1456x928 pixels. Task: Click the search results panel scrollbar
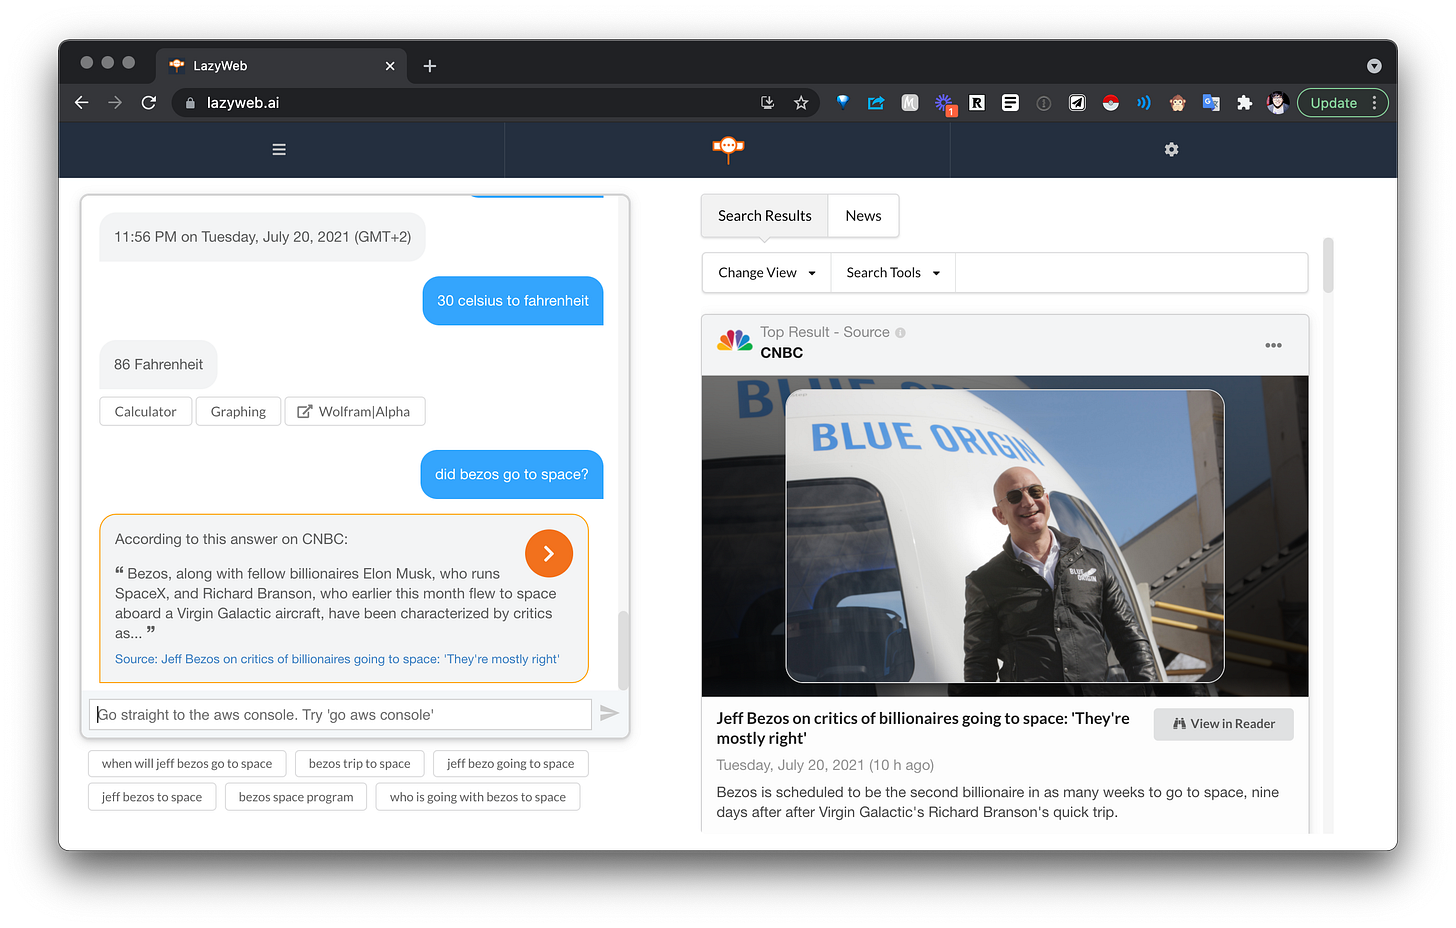1328,265
